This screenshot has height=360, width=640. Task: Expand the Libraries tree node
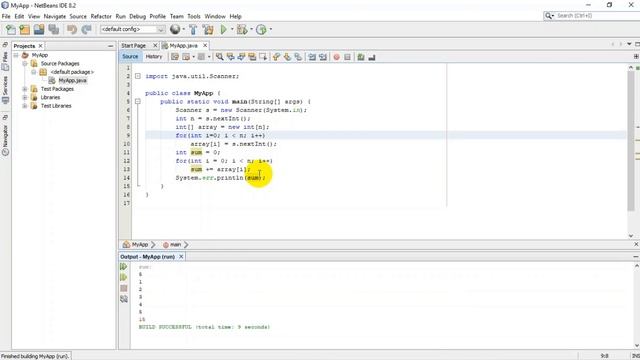25,98
